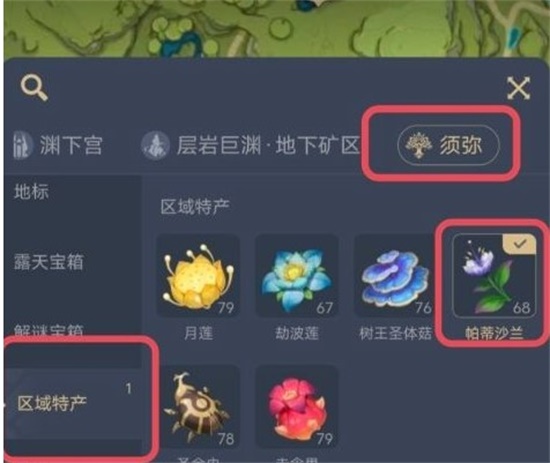
Task: Select the 须弥 region tab
Action: [448, 145]
